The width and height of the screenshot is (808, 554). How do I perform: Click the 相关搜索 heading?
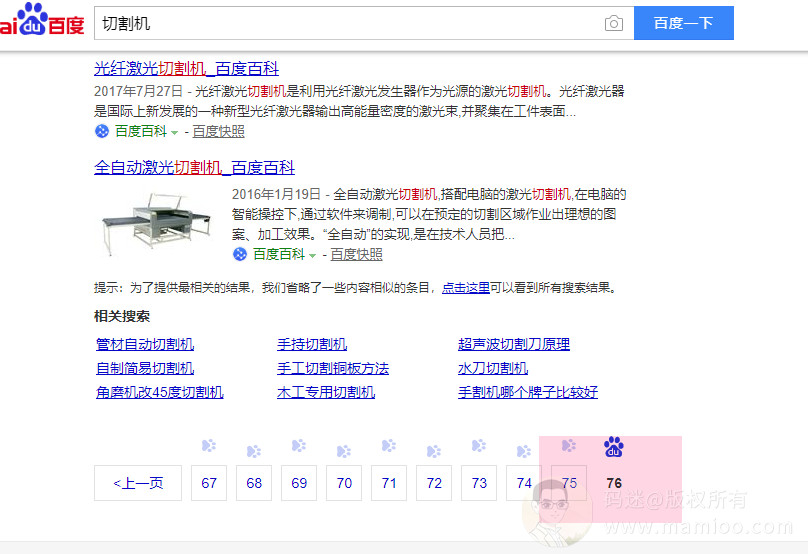(122, 316)
